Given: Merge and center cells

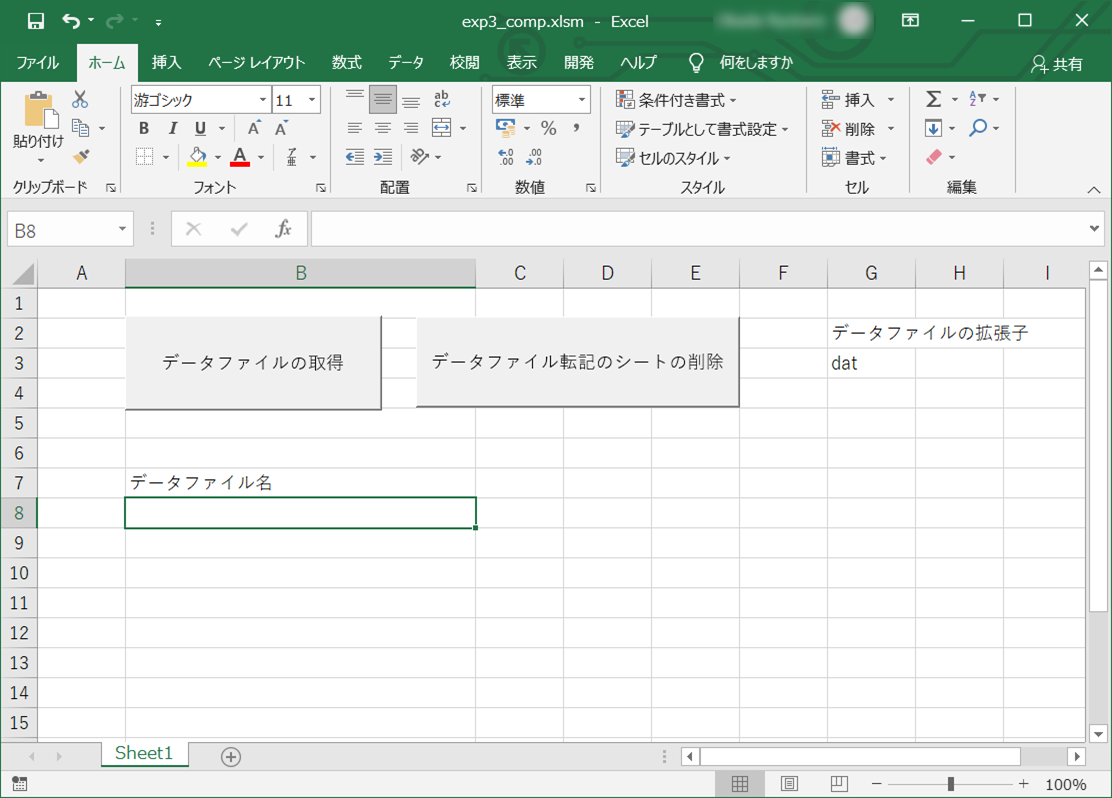Looking at the screenshot, I should tap(441, 128).
